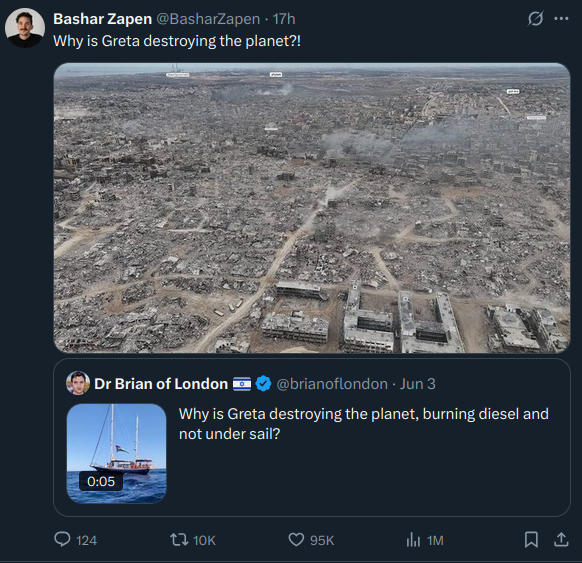
Task: Click the Grok explain icon
Action: pyautogui.click(x=535, y=19)
